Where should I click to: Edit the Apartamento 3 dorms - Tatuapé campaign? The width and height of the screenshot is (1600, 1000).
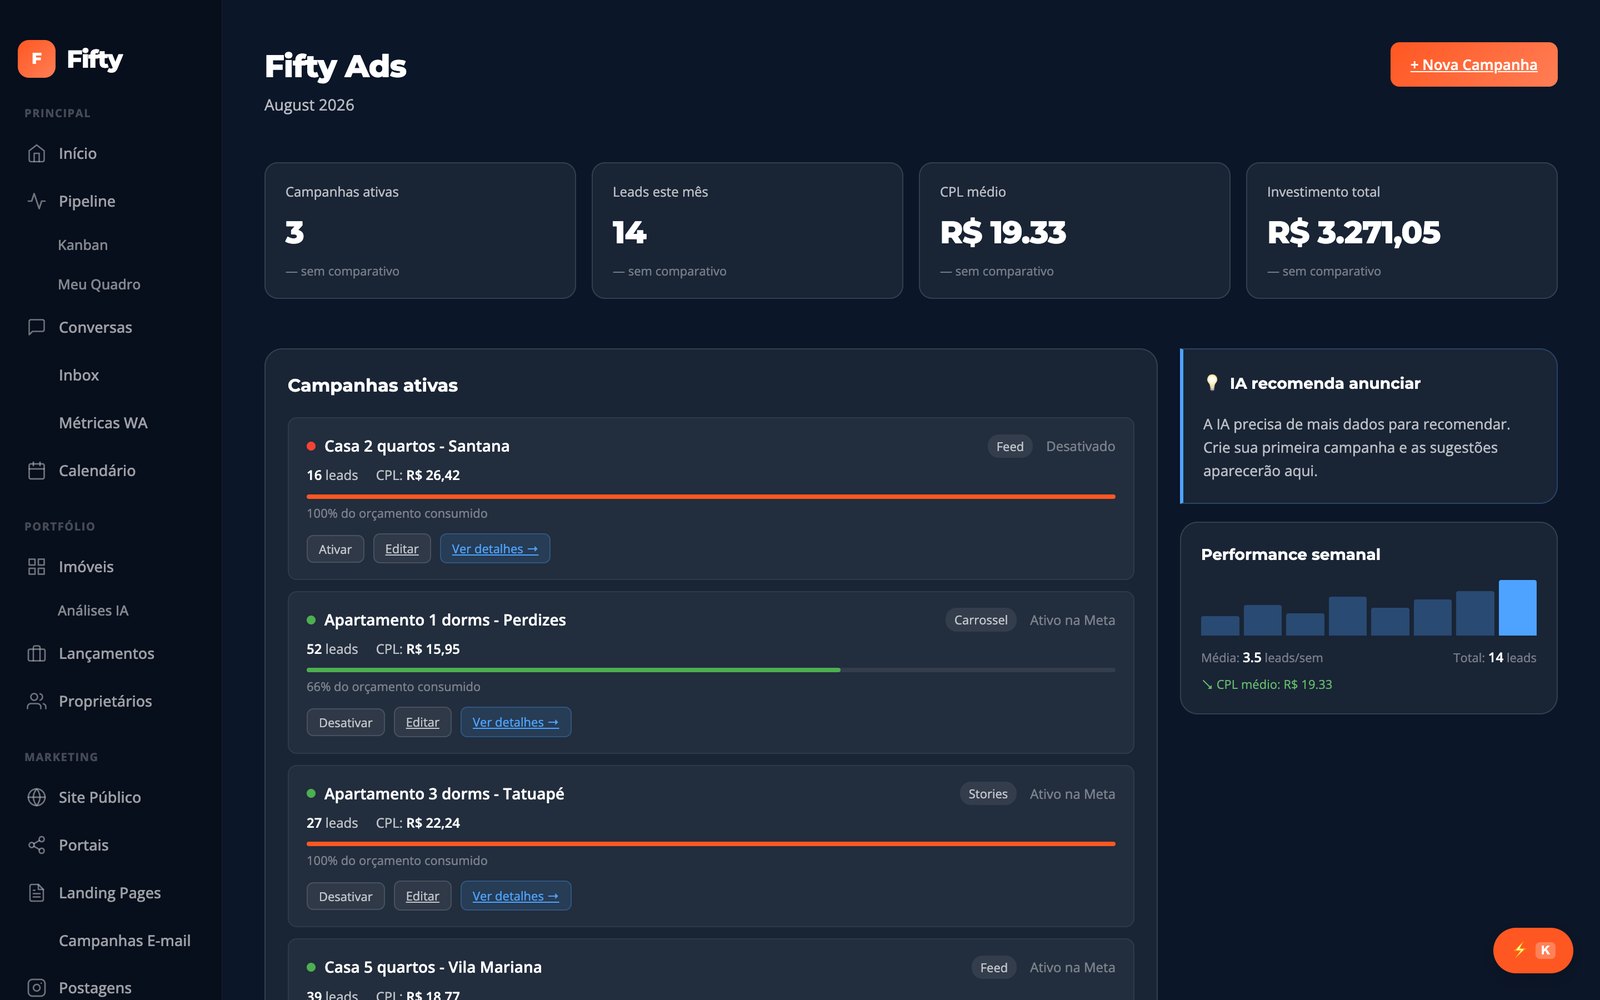pyautogui.click(x=422, y=896)
